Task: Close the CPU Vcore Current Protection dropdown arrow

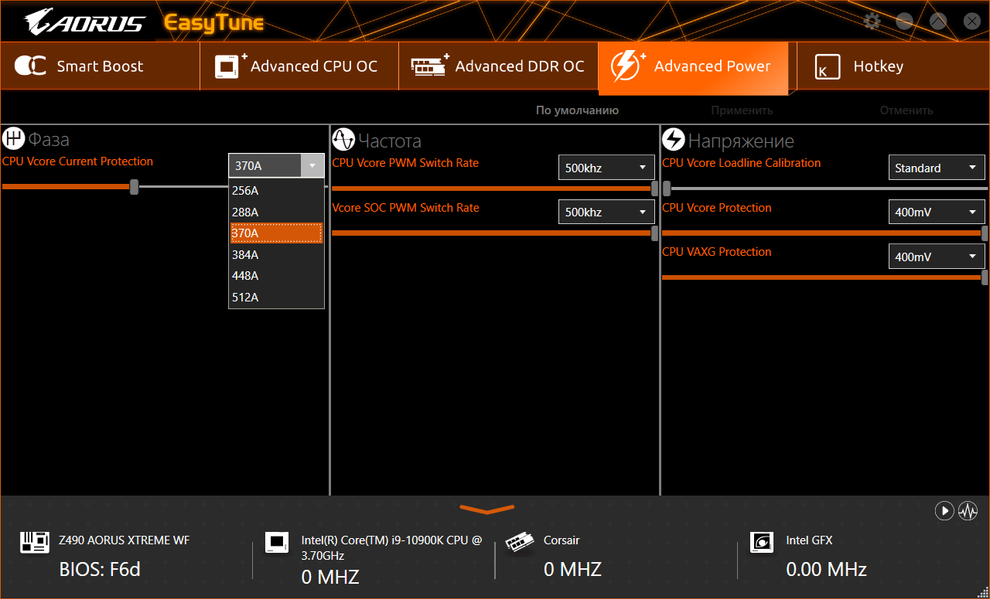Action: coord(312,165)
